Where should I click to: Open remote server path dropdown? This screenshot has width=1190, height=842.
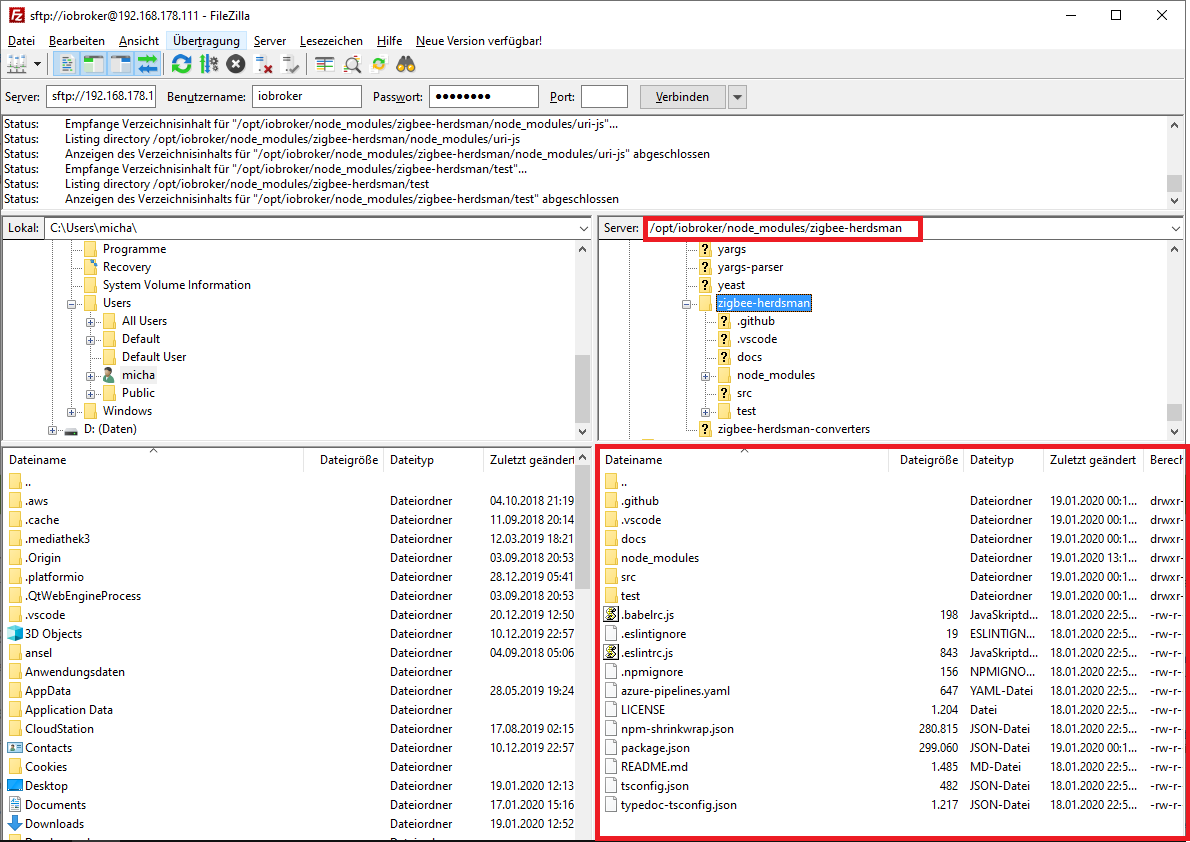[x=1176, y=228]
